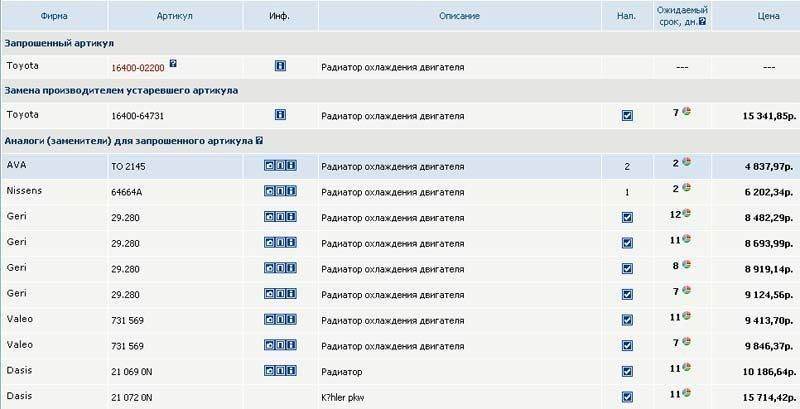Click the help icon in the expected delivery header
The width and height of the screenshot is (800, 409).
[x=702, y=22]
